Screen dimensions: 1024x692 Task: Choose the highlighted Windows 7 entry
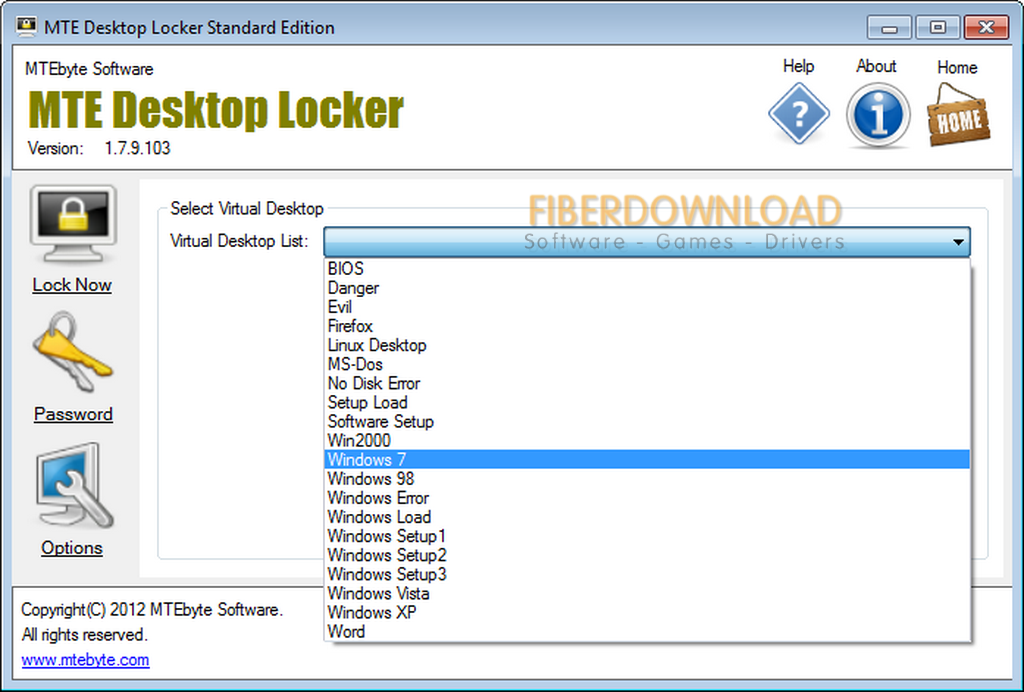[647, 460]
